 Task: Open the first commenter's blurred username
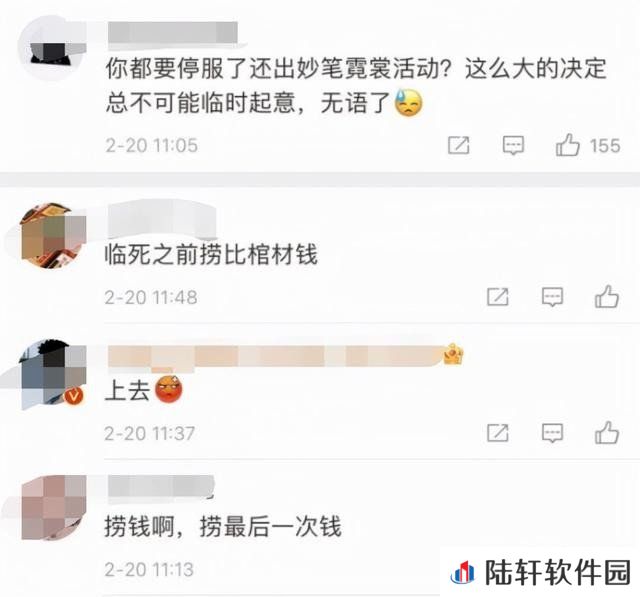click(173, 31)
